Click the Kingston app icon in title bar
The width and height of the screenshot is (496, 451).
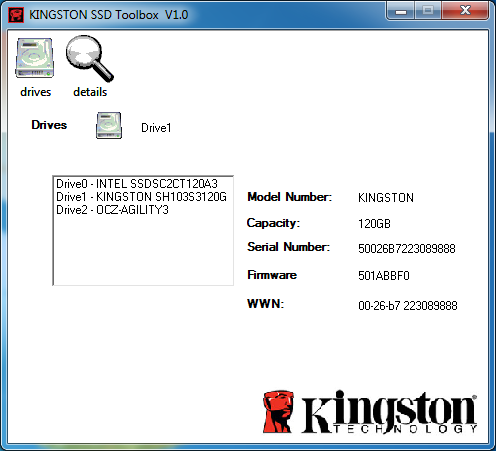[x=16, y=15]
